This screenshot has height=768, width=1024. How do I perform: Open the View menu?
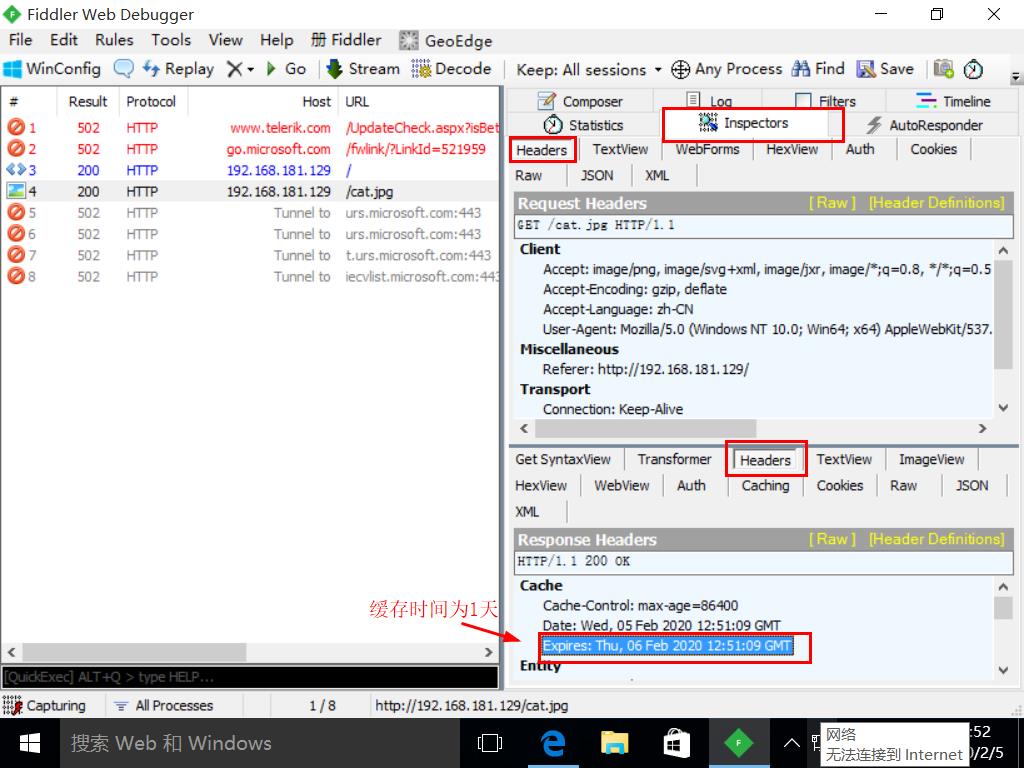click(x=225, y=40)
